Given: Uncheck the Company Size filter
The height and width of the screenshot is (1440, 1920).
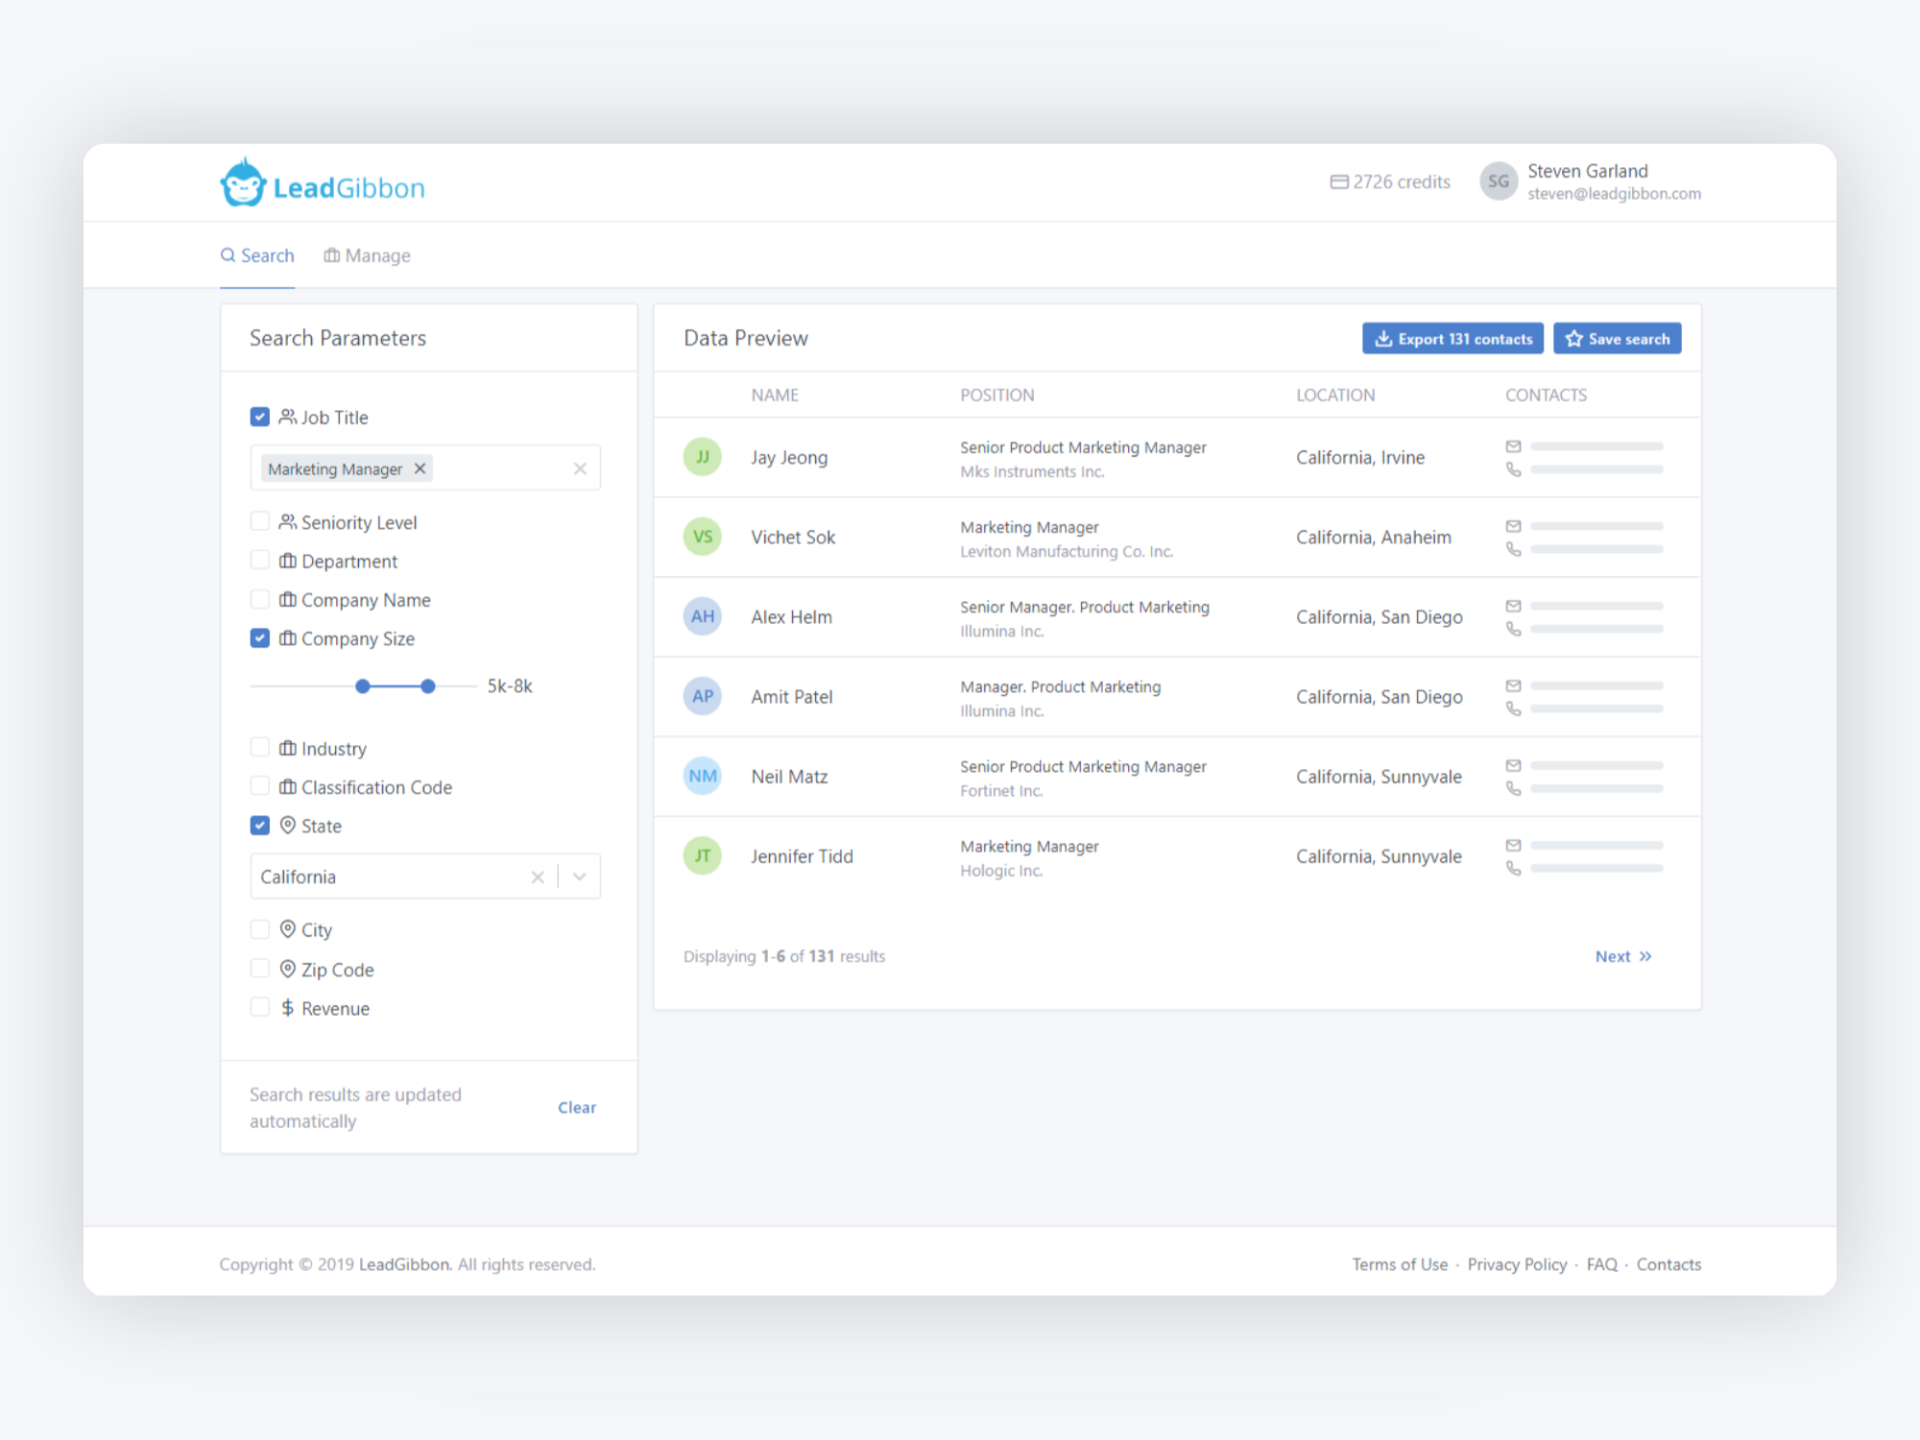Looking at the screenshot, I should 260,638.
